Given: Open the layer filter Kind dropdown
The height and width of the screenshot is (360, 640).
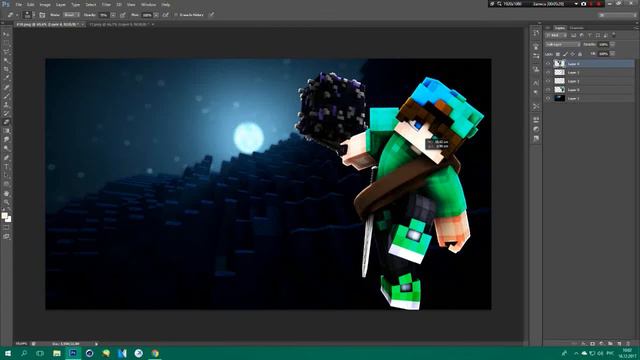Looking at the screenshot, I should [556, 35].
